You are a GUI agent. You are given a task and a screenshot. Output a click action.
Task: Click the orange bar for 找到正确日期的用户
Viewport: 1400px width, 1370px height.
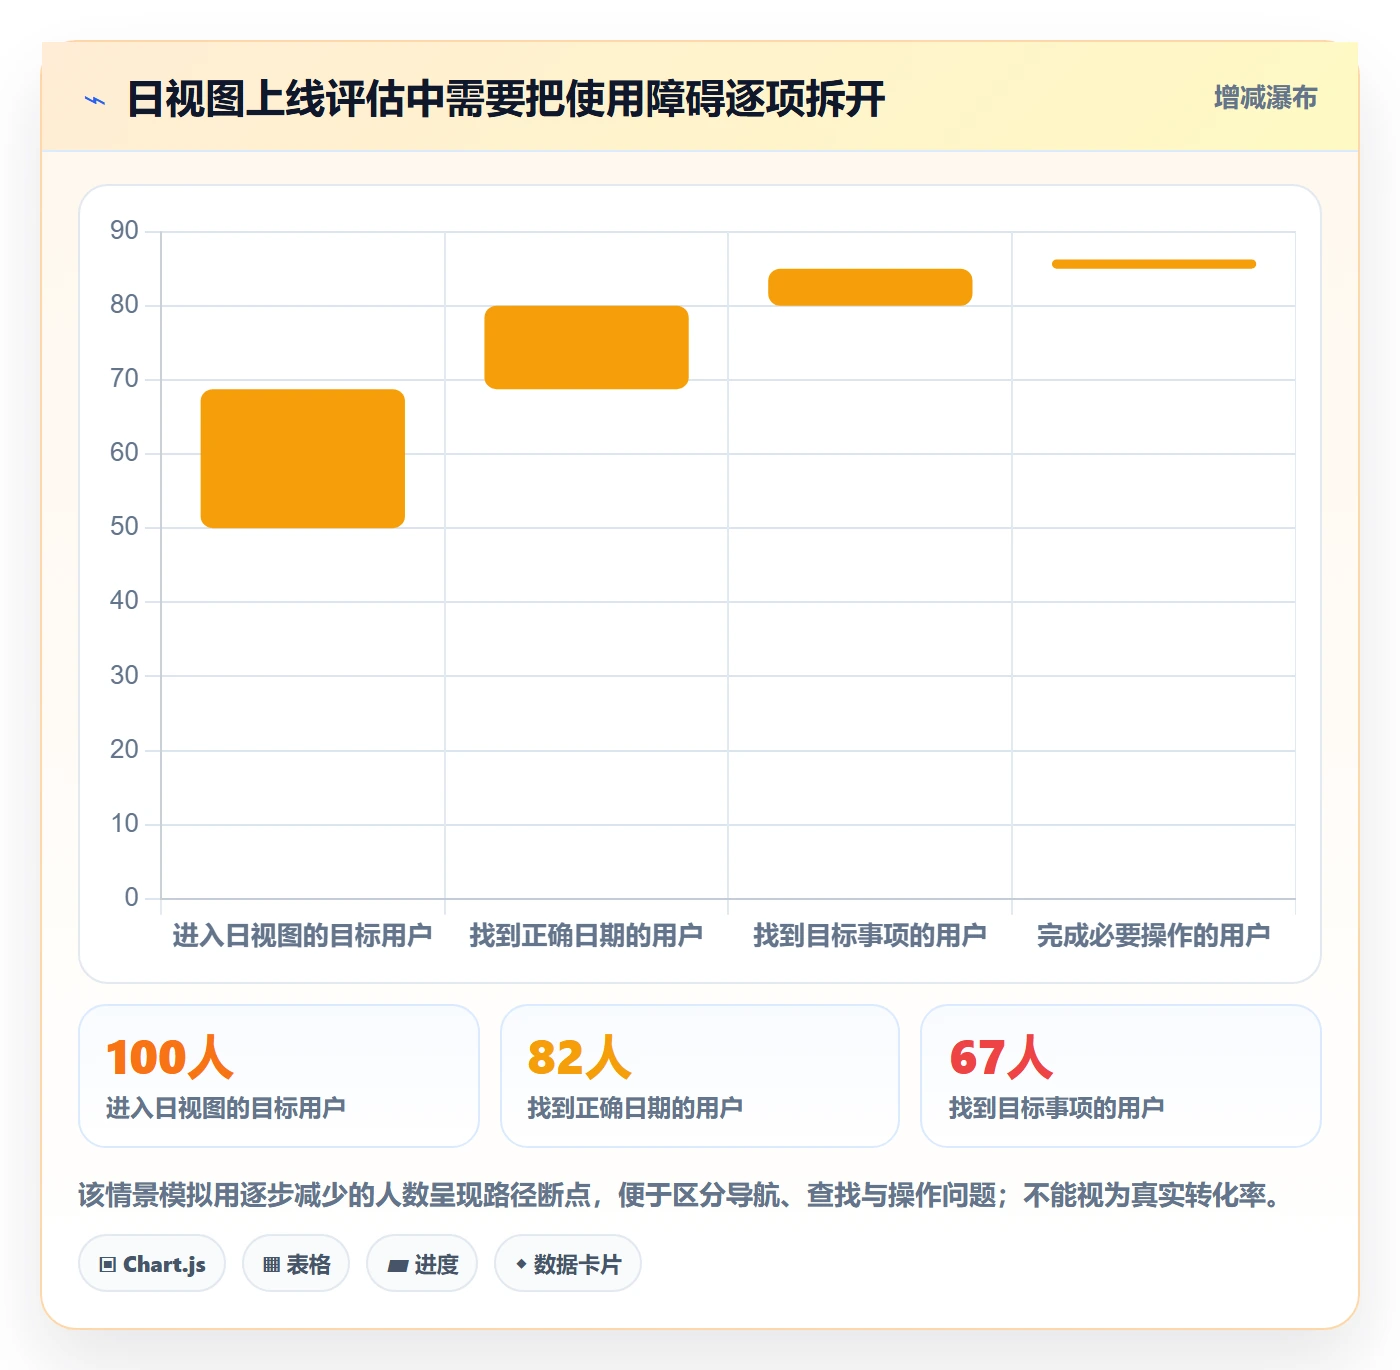coord(587,347)
